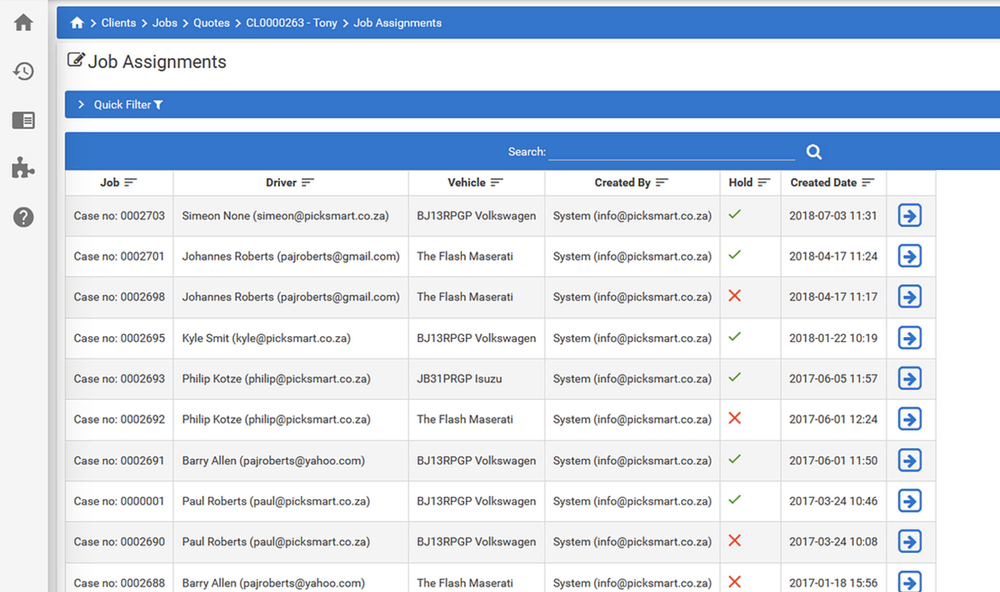Click 'The Flash Maserati' in case 0002692 row

(465, 419)
